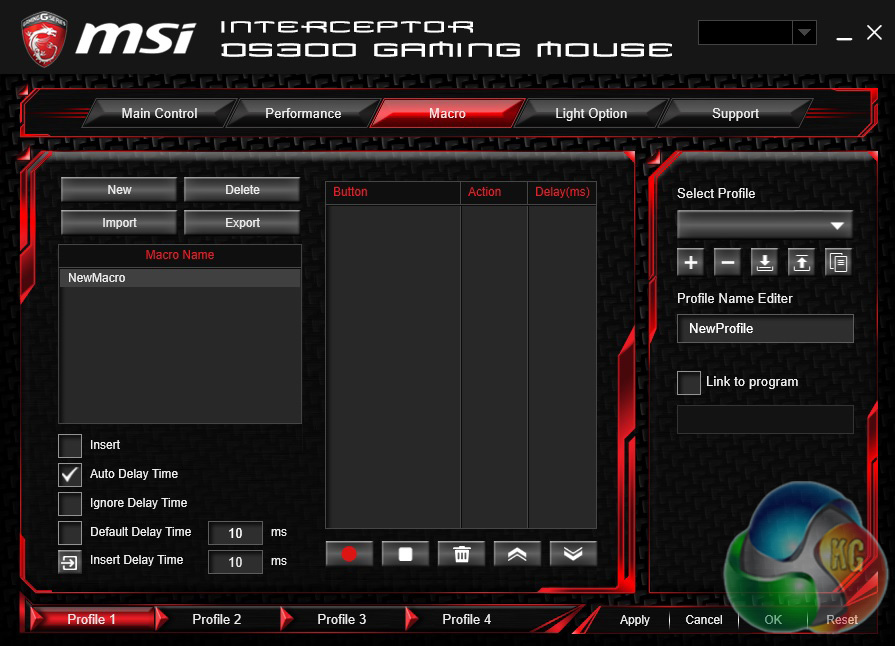Select the Macro tab
The width and height of the screenshot is (895, 646).
click(448, 113)
